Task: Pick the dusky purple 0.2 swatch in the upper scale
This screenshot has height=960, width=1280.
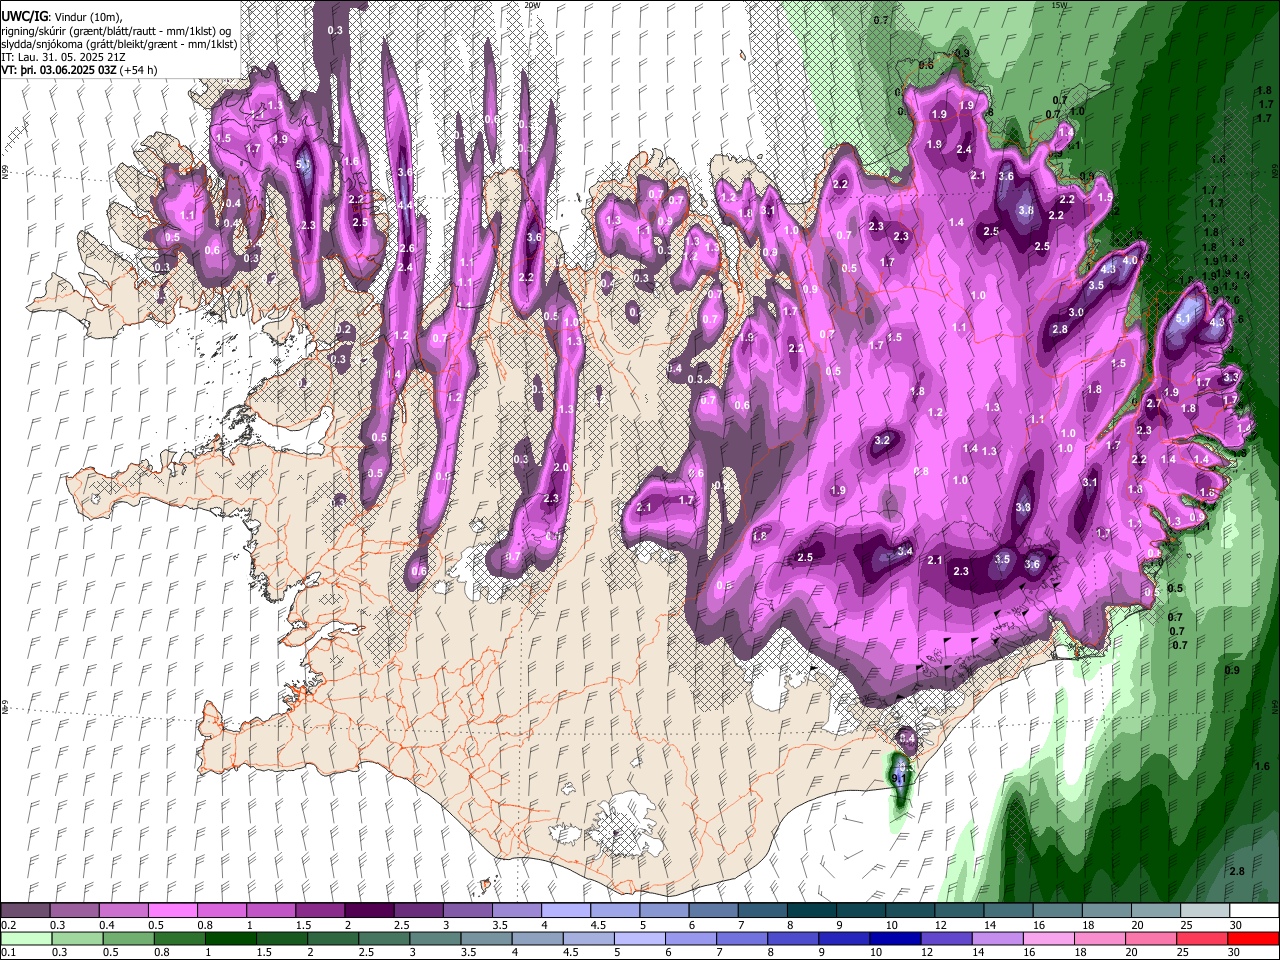Action: tap(25, 911)
